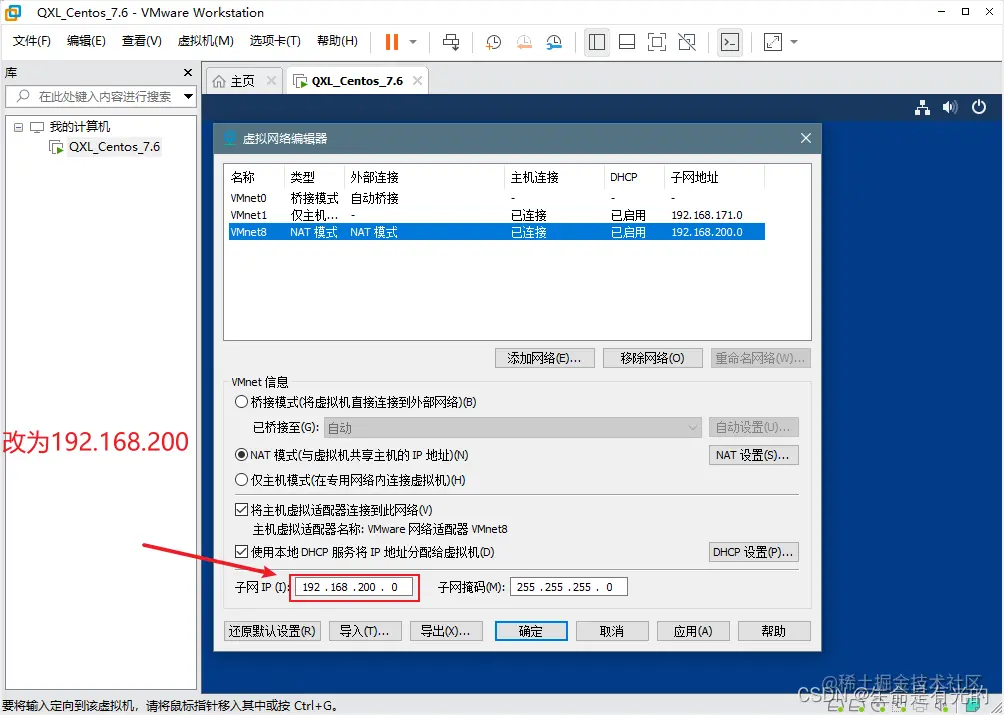Click the network adapter status icon
1004x715 pixels.
click(x=922, y=107)
